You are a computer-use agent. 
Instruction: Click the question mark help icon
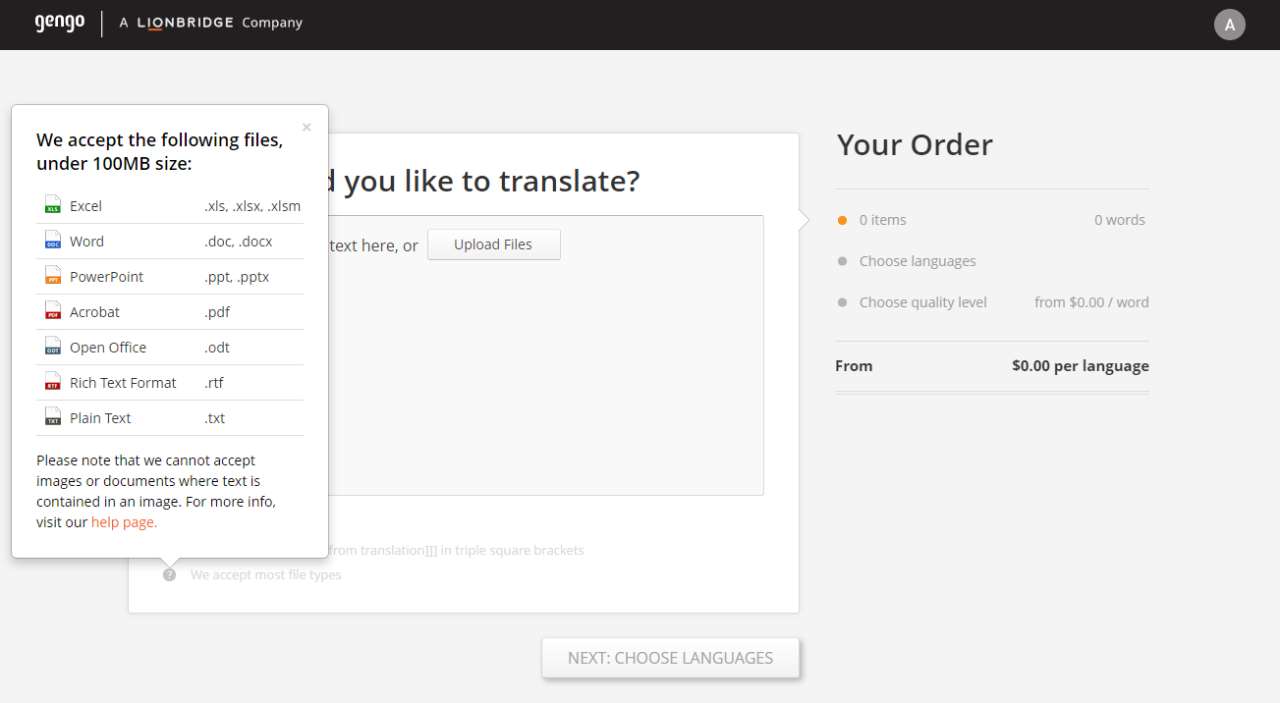click(169, 574)
